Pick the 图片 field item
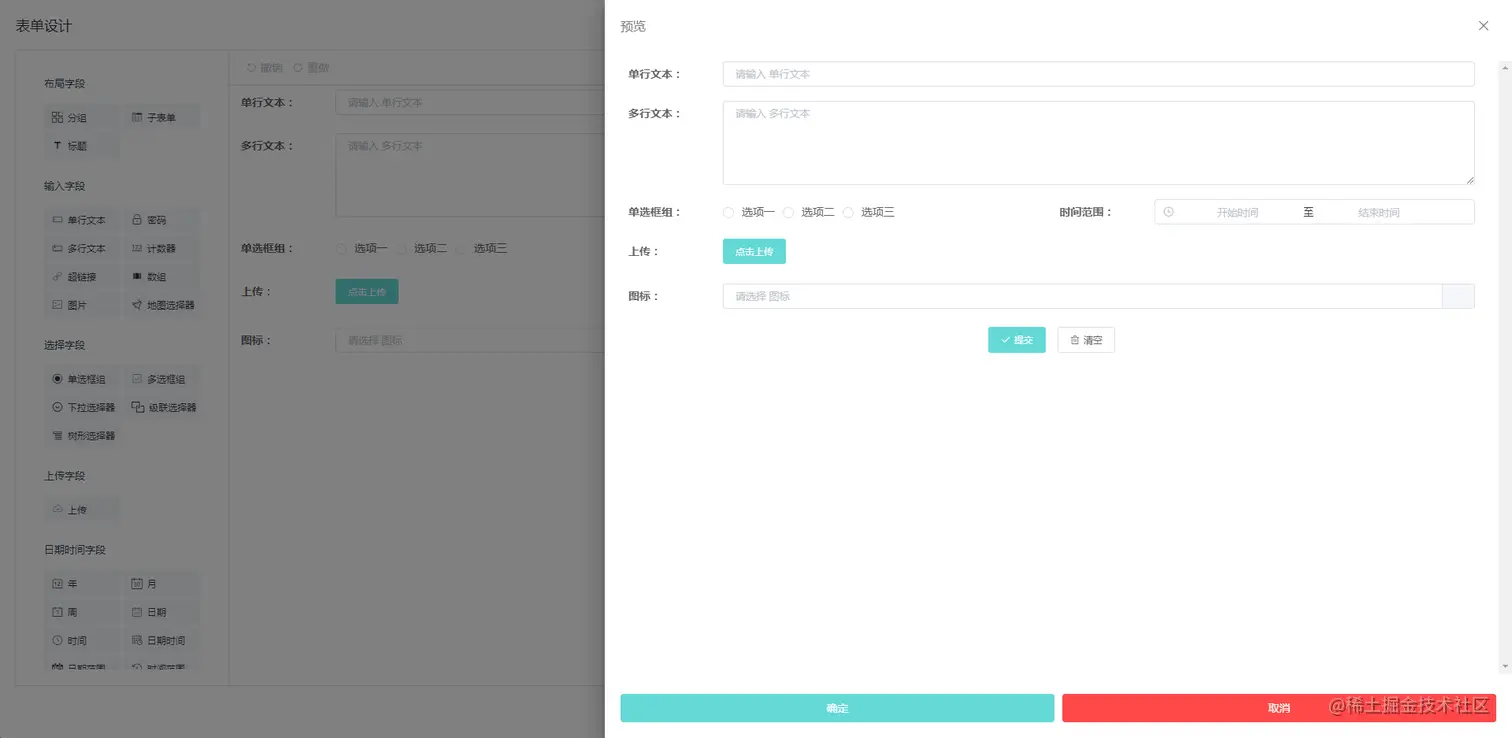 pos(81,305)
